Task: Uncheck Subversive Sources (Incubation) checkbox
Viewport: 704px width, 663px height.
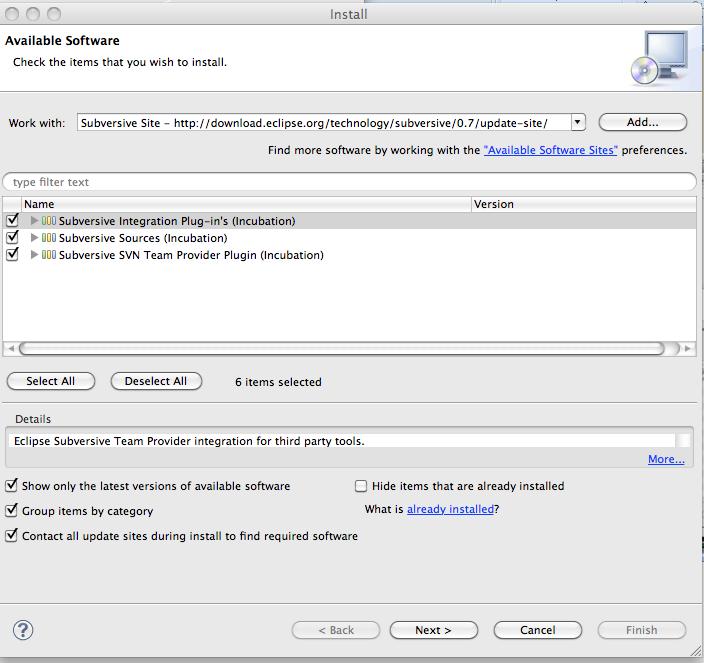Action: pyautogui.click(x=12, y=237)
